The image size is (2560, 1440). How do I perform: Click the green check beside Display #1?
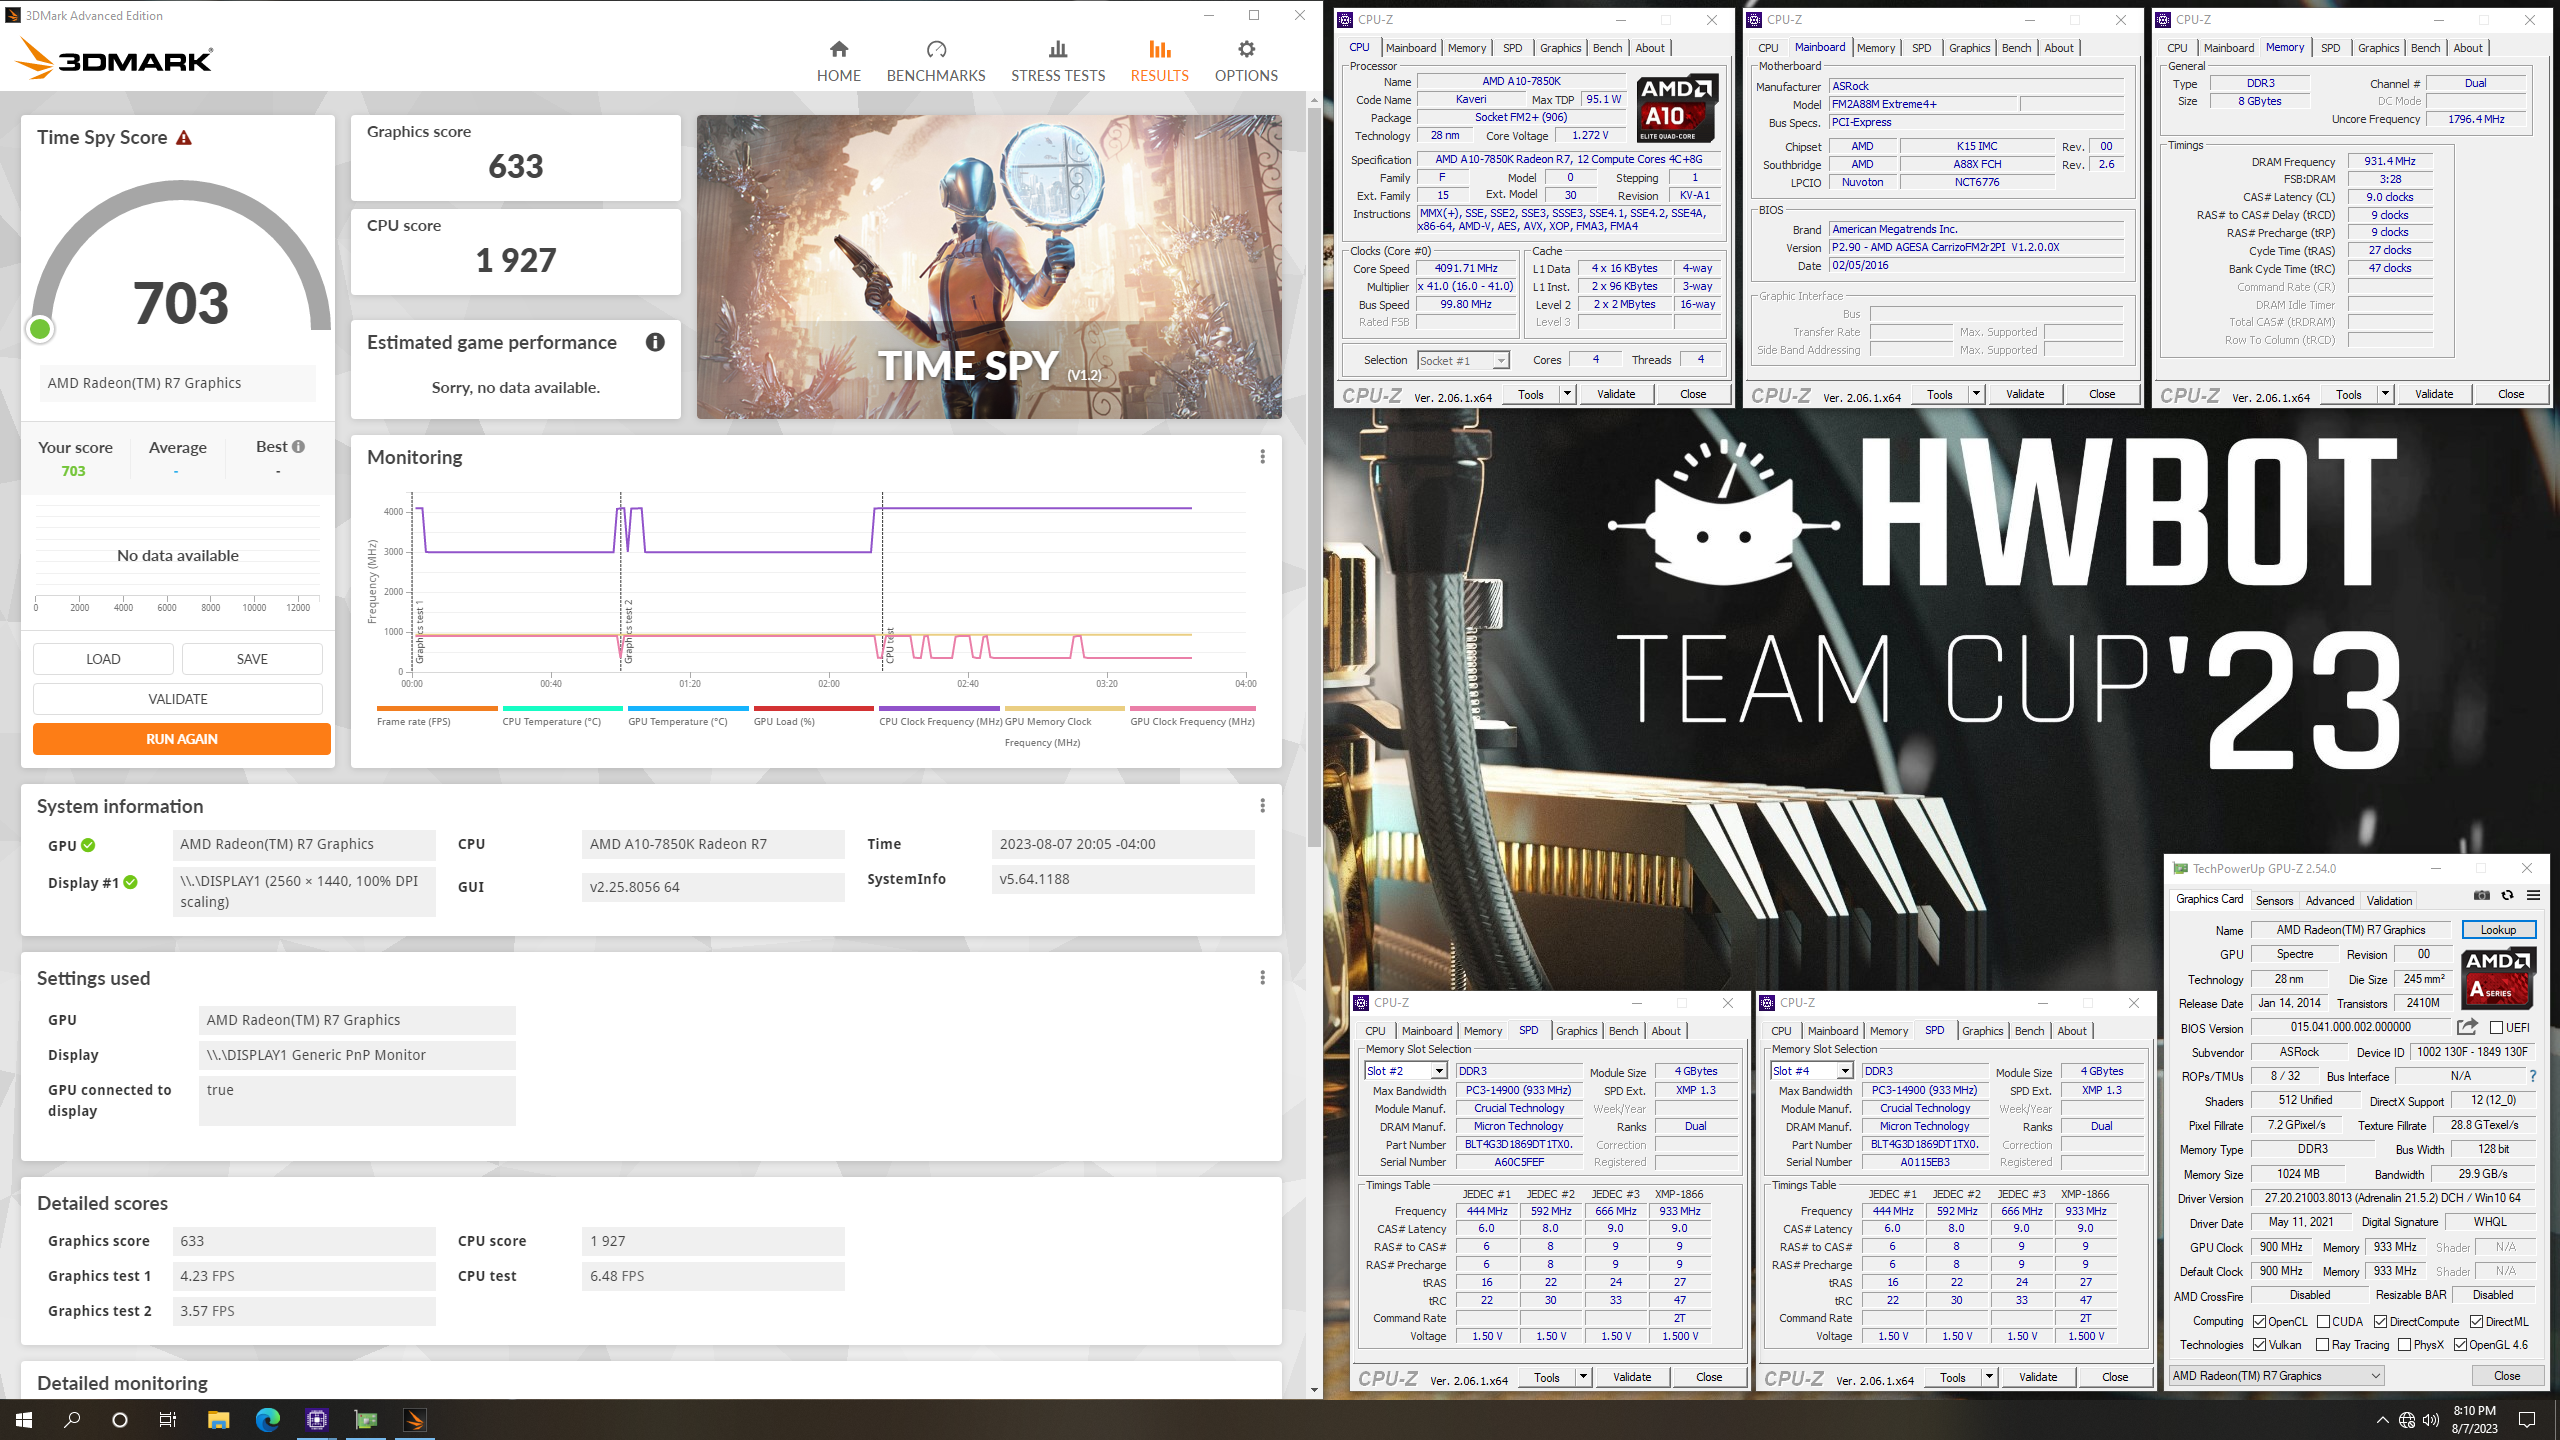click(x=130, y=882)
